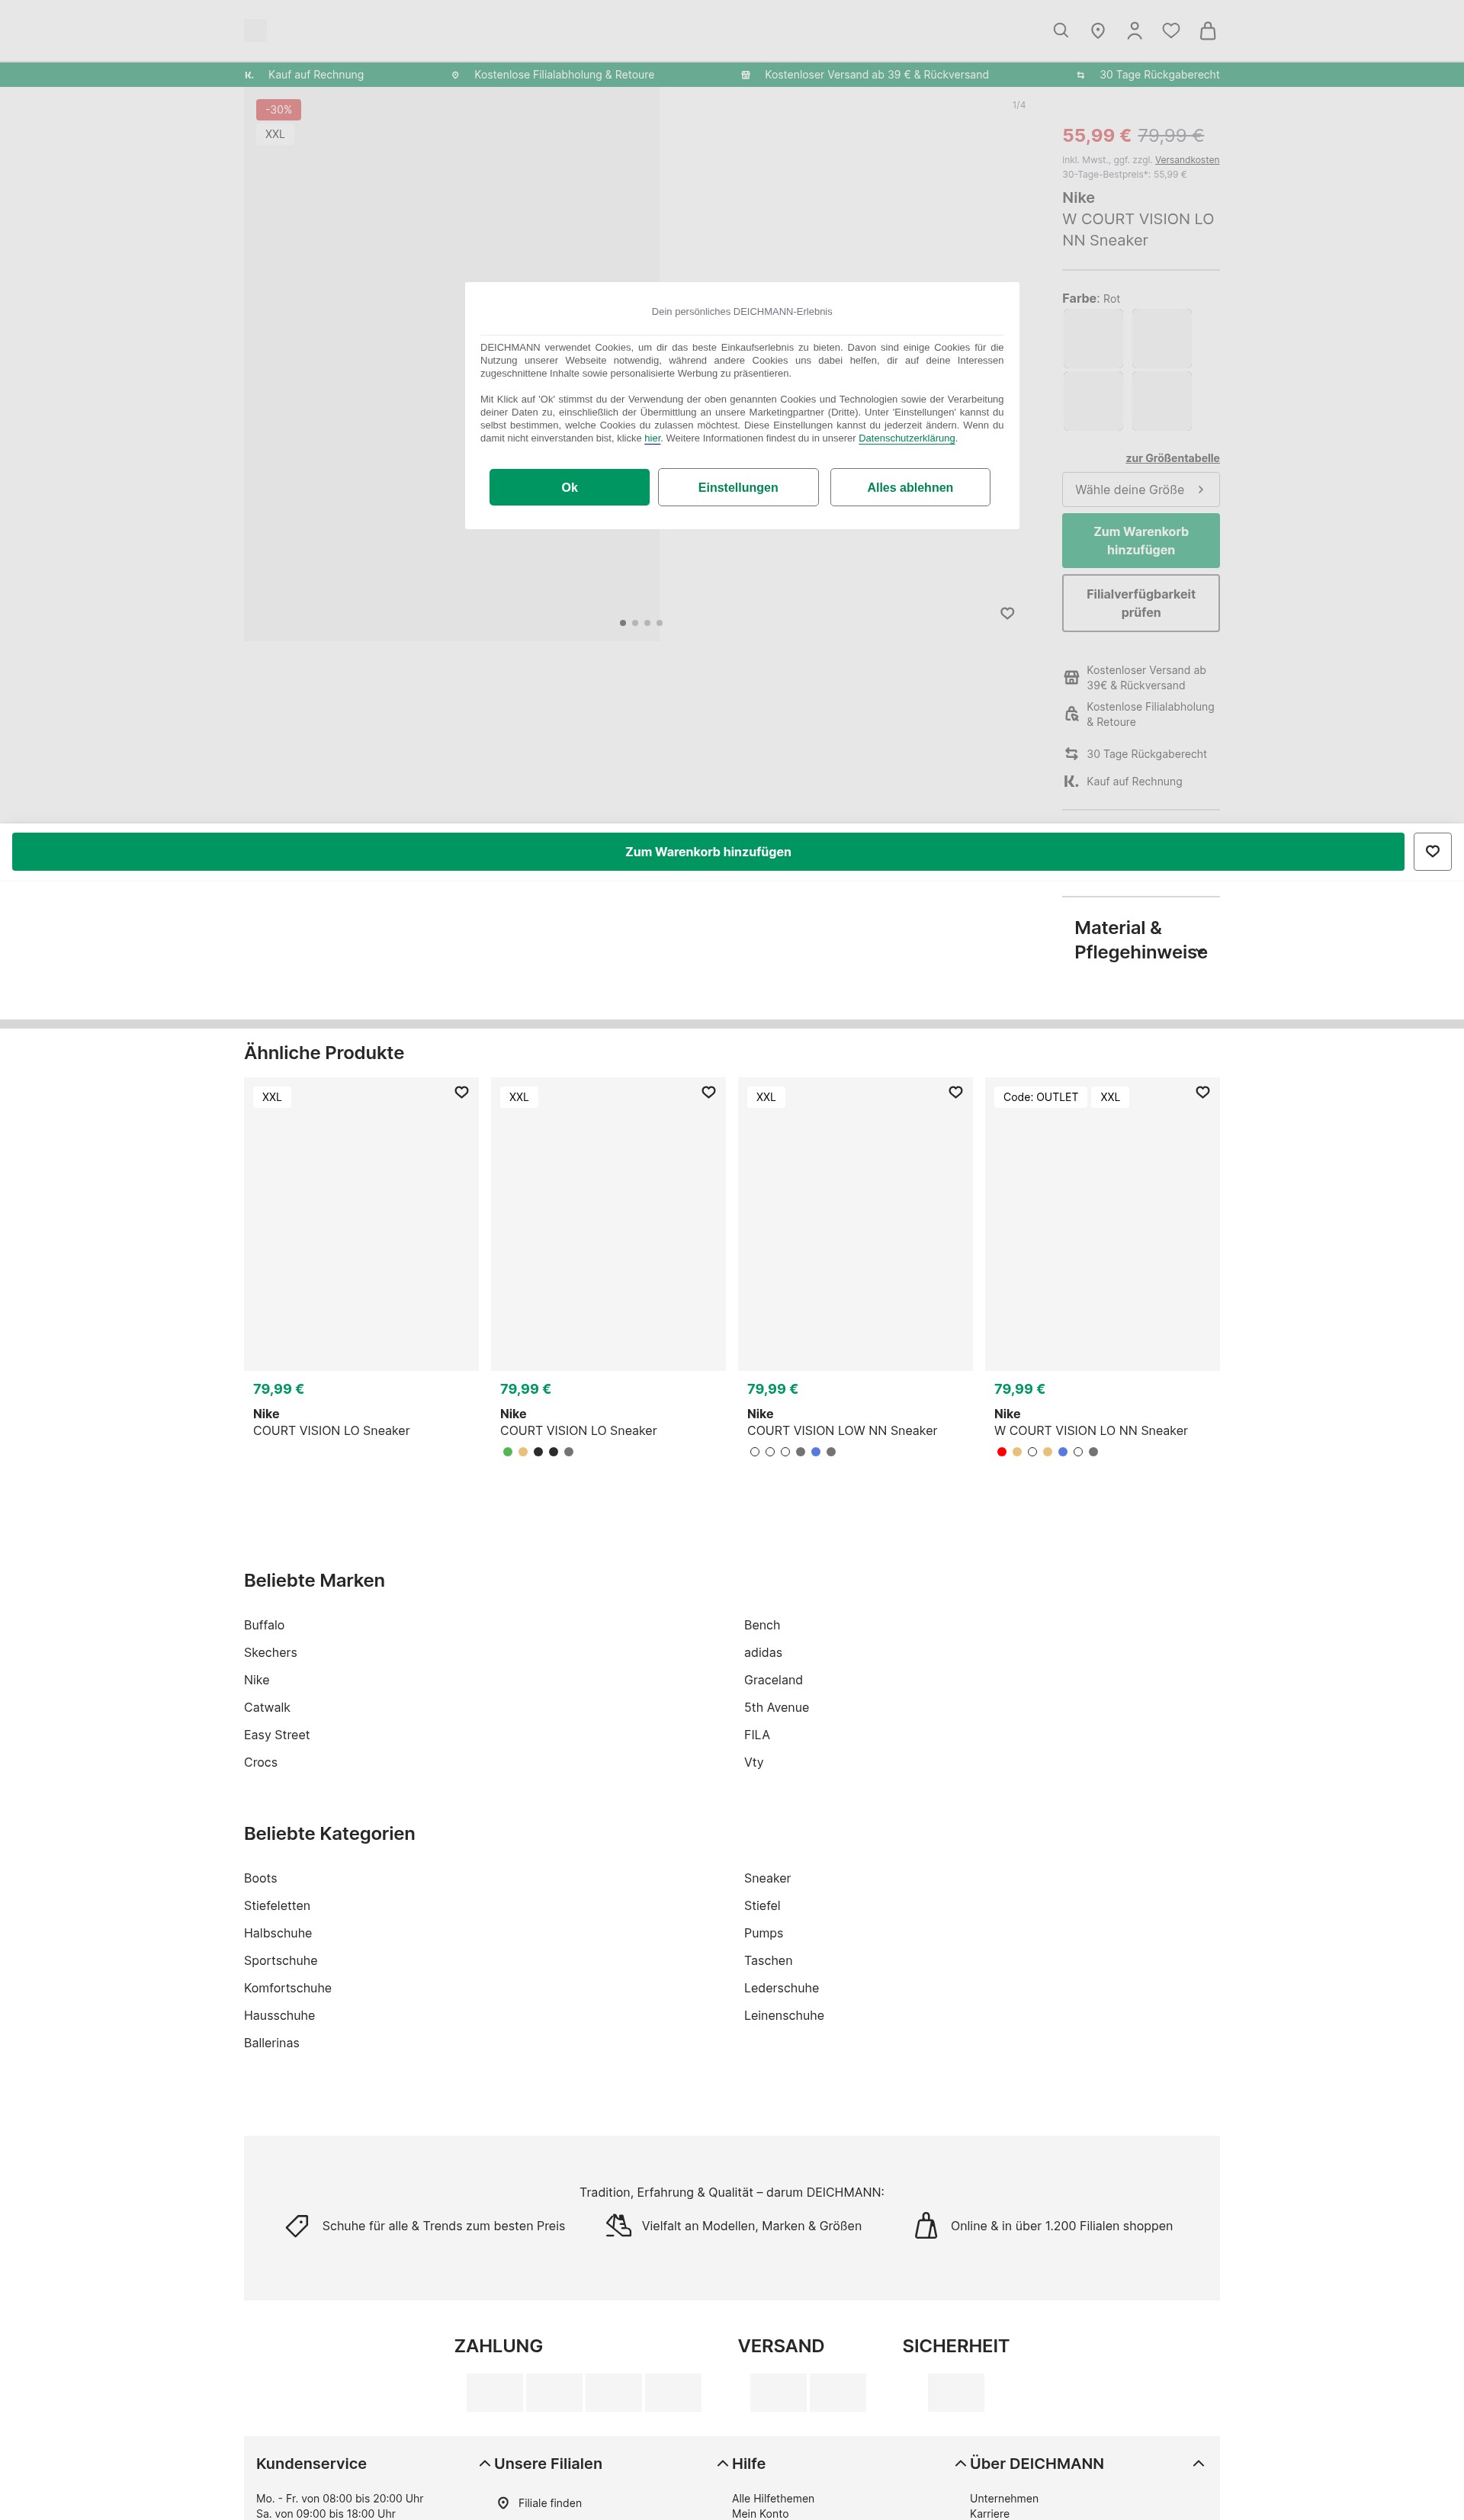Reject cookies with Alles ablehnen
This screenshot has width=1464, height=2520.
[x=910, y=487]
